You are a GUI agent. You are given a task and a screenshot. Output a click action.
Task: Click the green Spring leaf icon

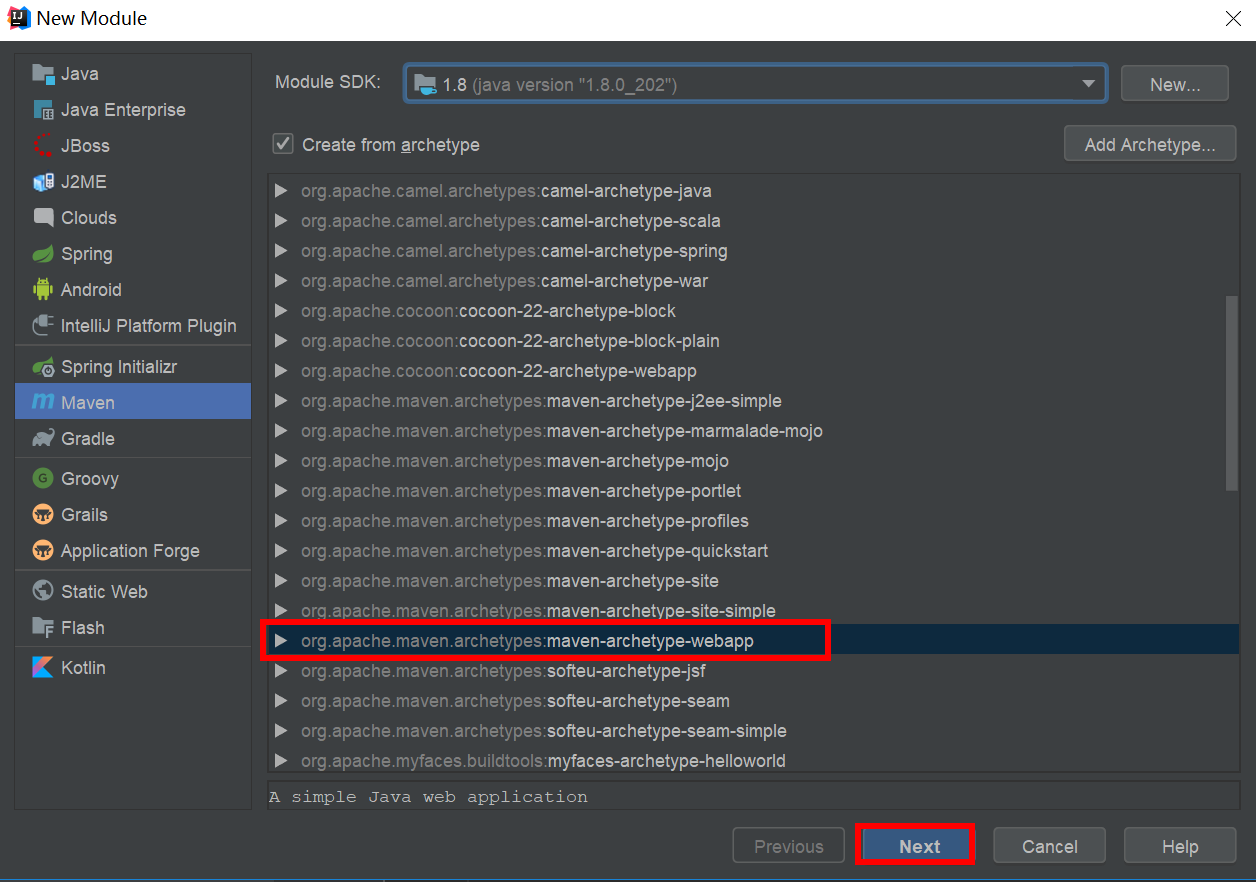43,254
